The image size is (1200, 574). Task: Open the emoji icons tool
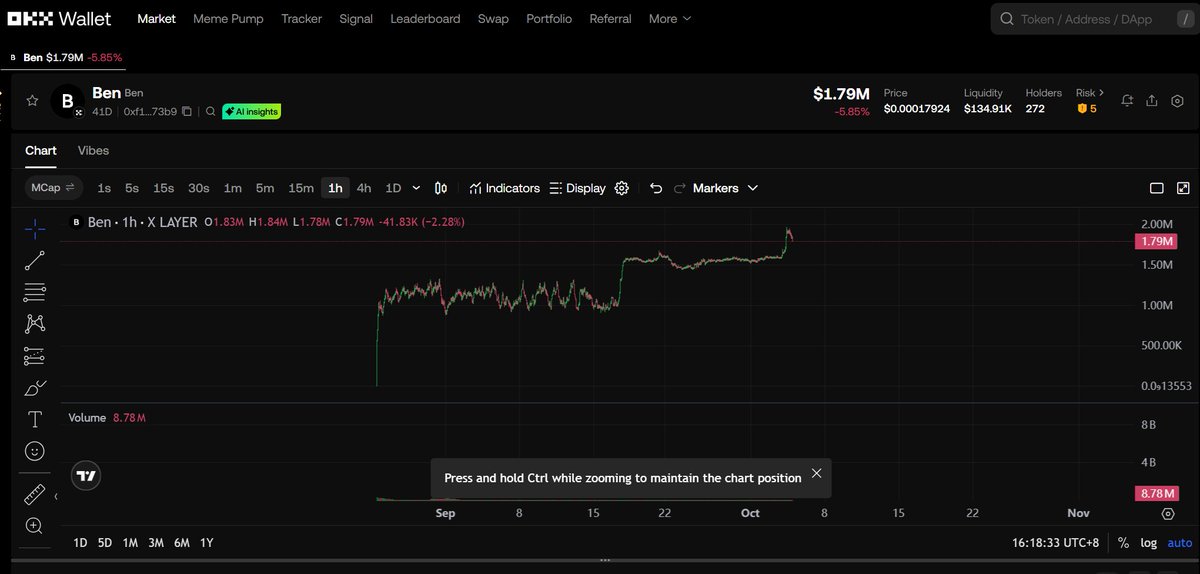coord(35,451)
